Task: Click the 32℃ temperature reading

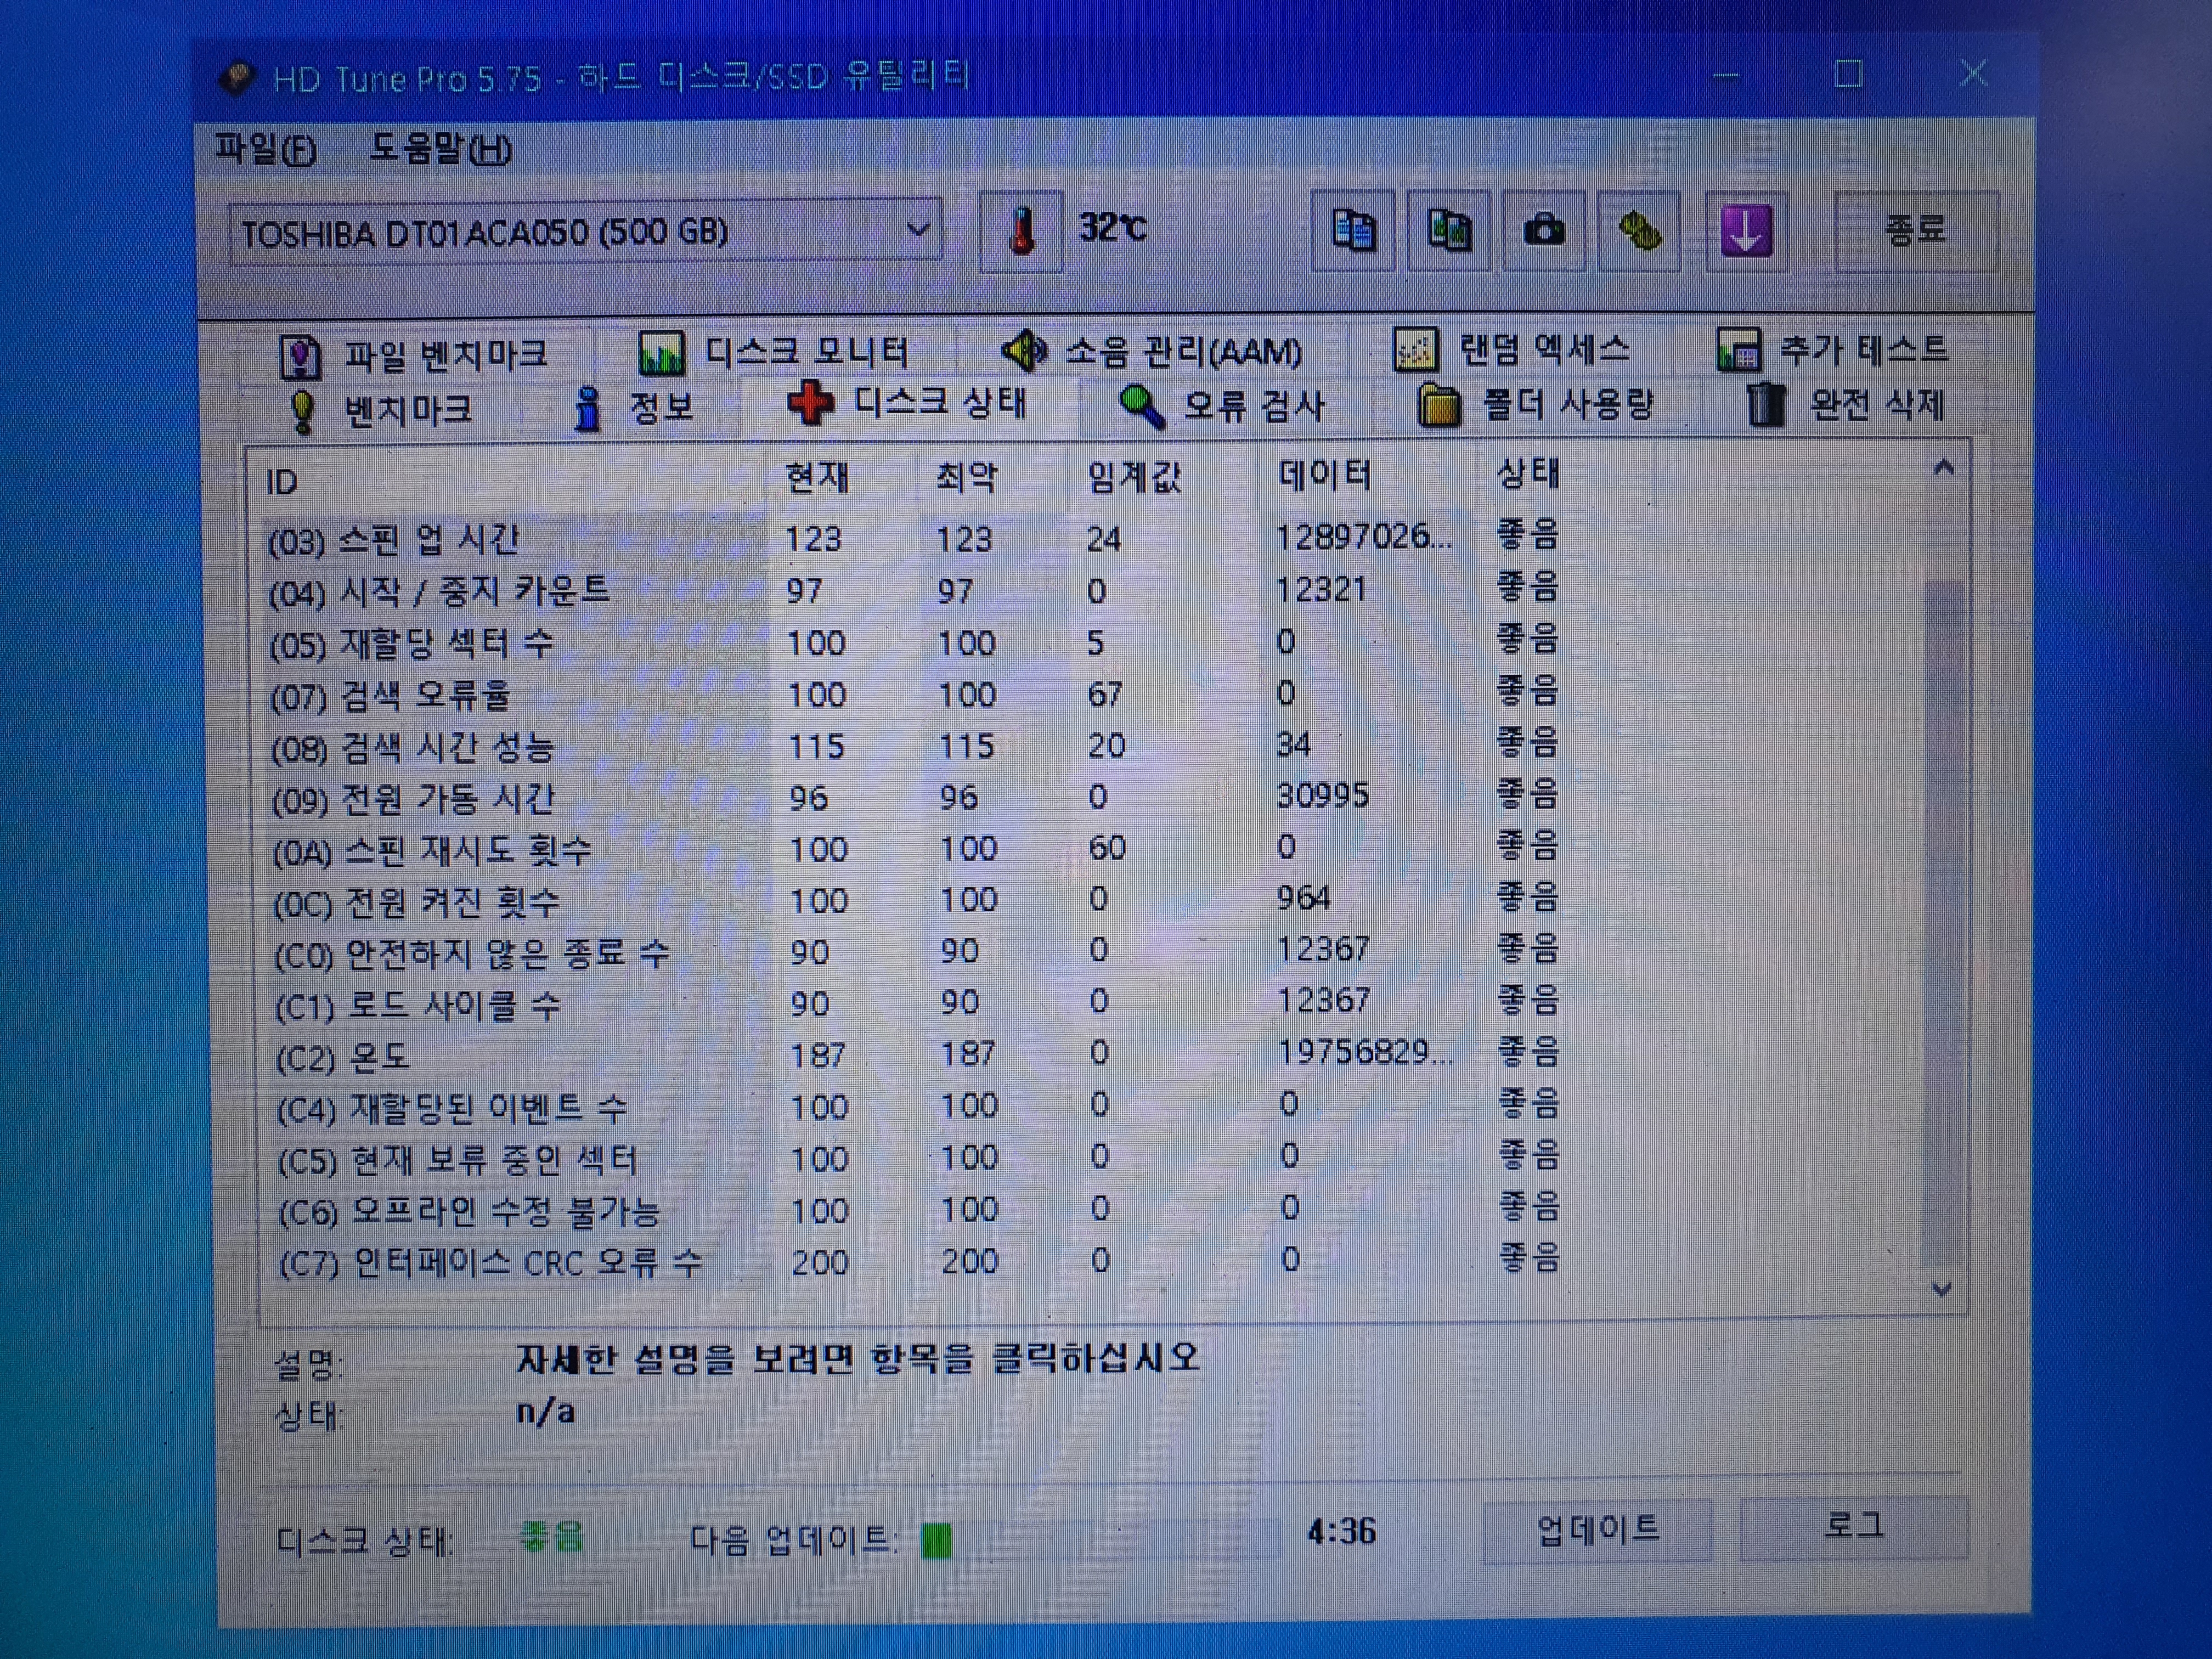Action: (x=1113, y=228)
